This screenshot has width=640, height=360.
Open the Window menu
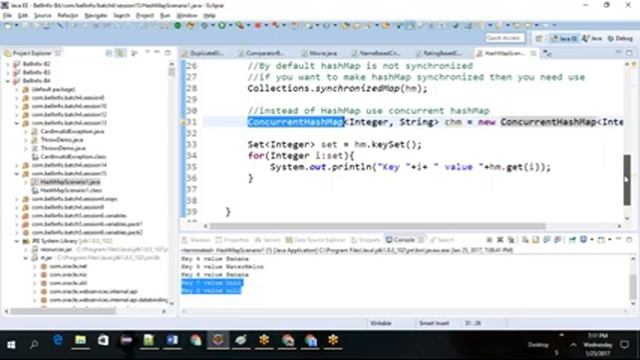pos(187,16)
